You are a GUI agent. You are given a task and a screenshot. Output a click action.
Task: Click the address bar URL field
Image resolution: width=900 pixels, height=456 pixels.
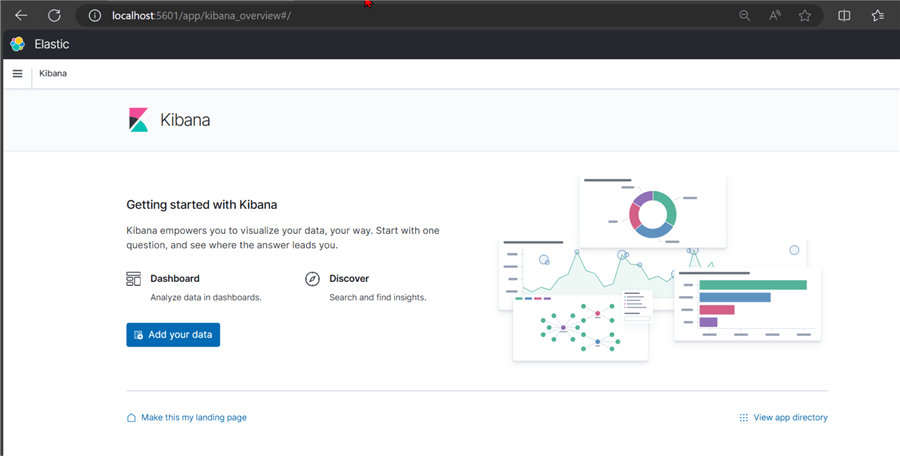click(402, 16)
